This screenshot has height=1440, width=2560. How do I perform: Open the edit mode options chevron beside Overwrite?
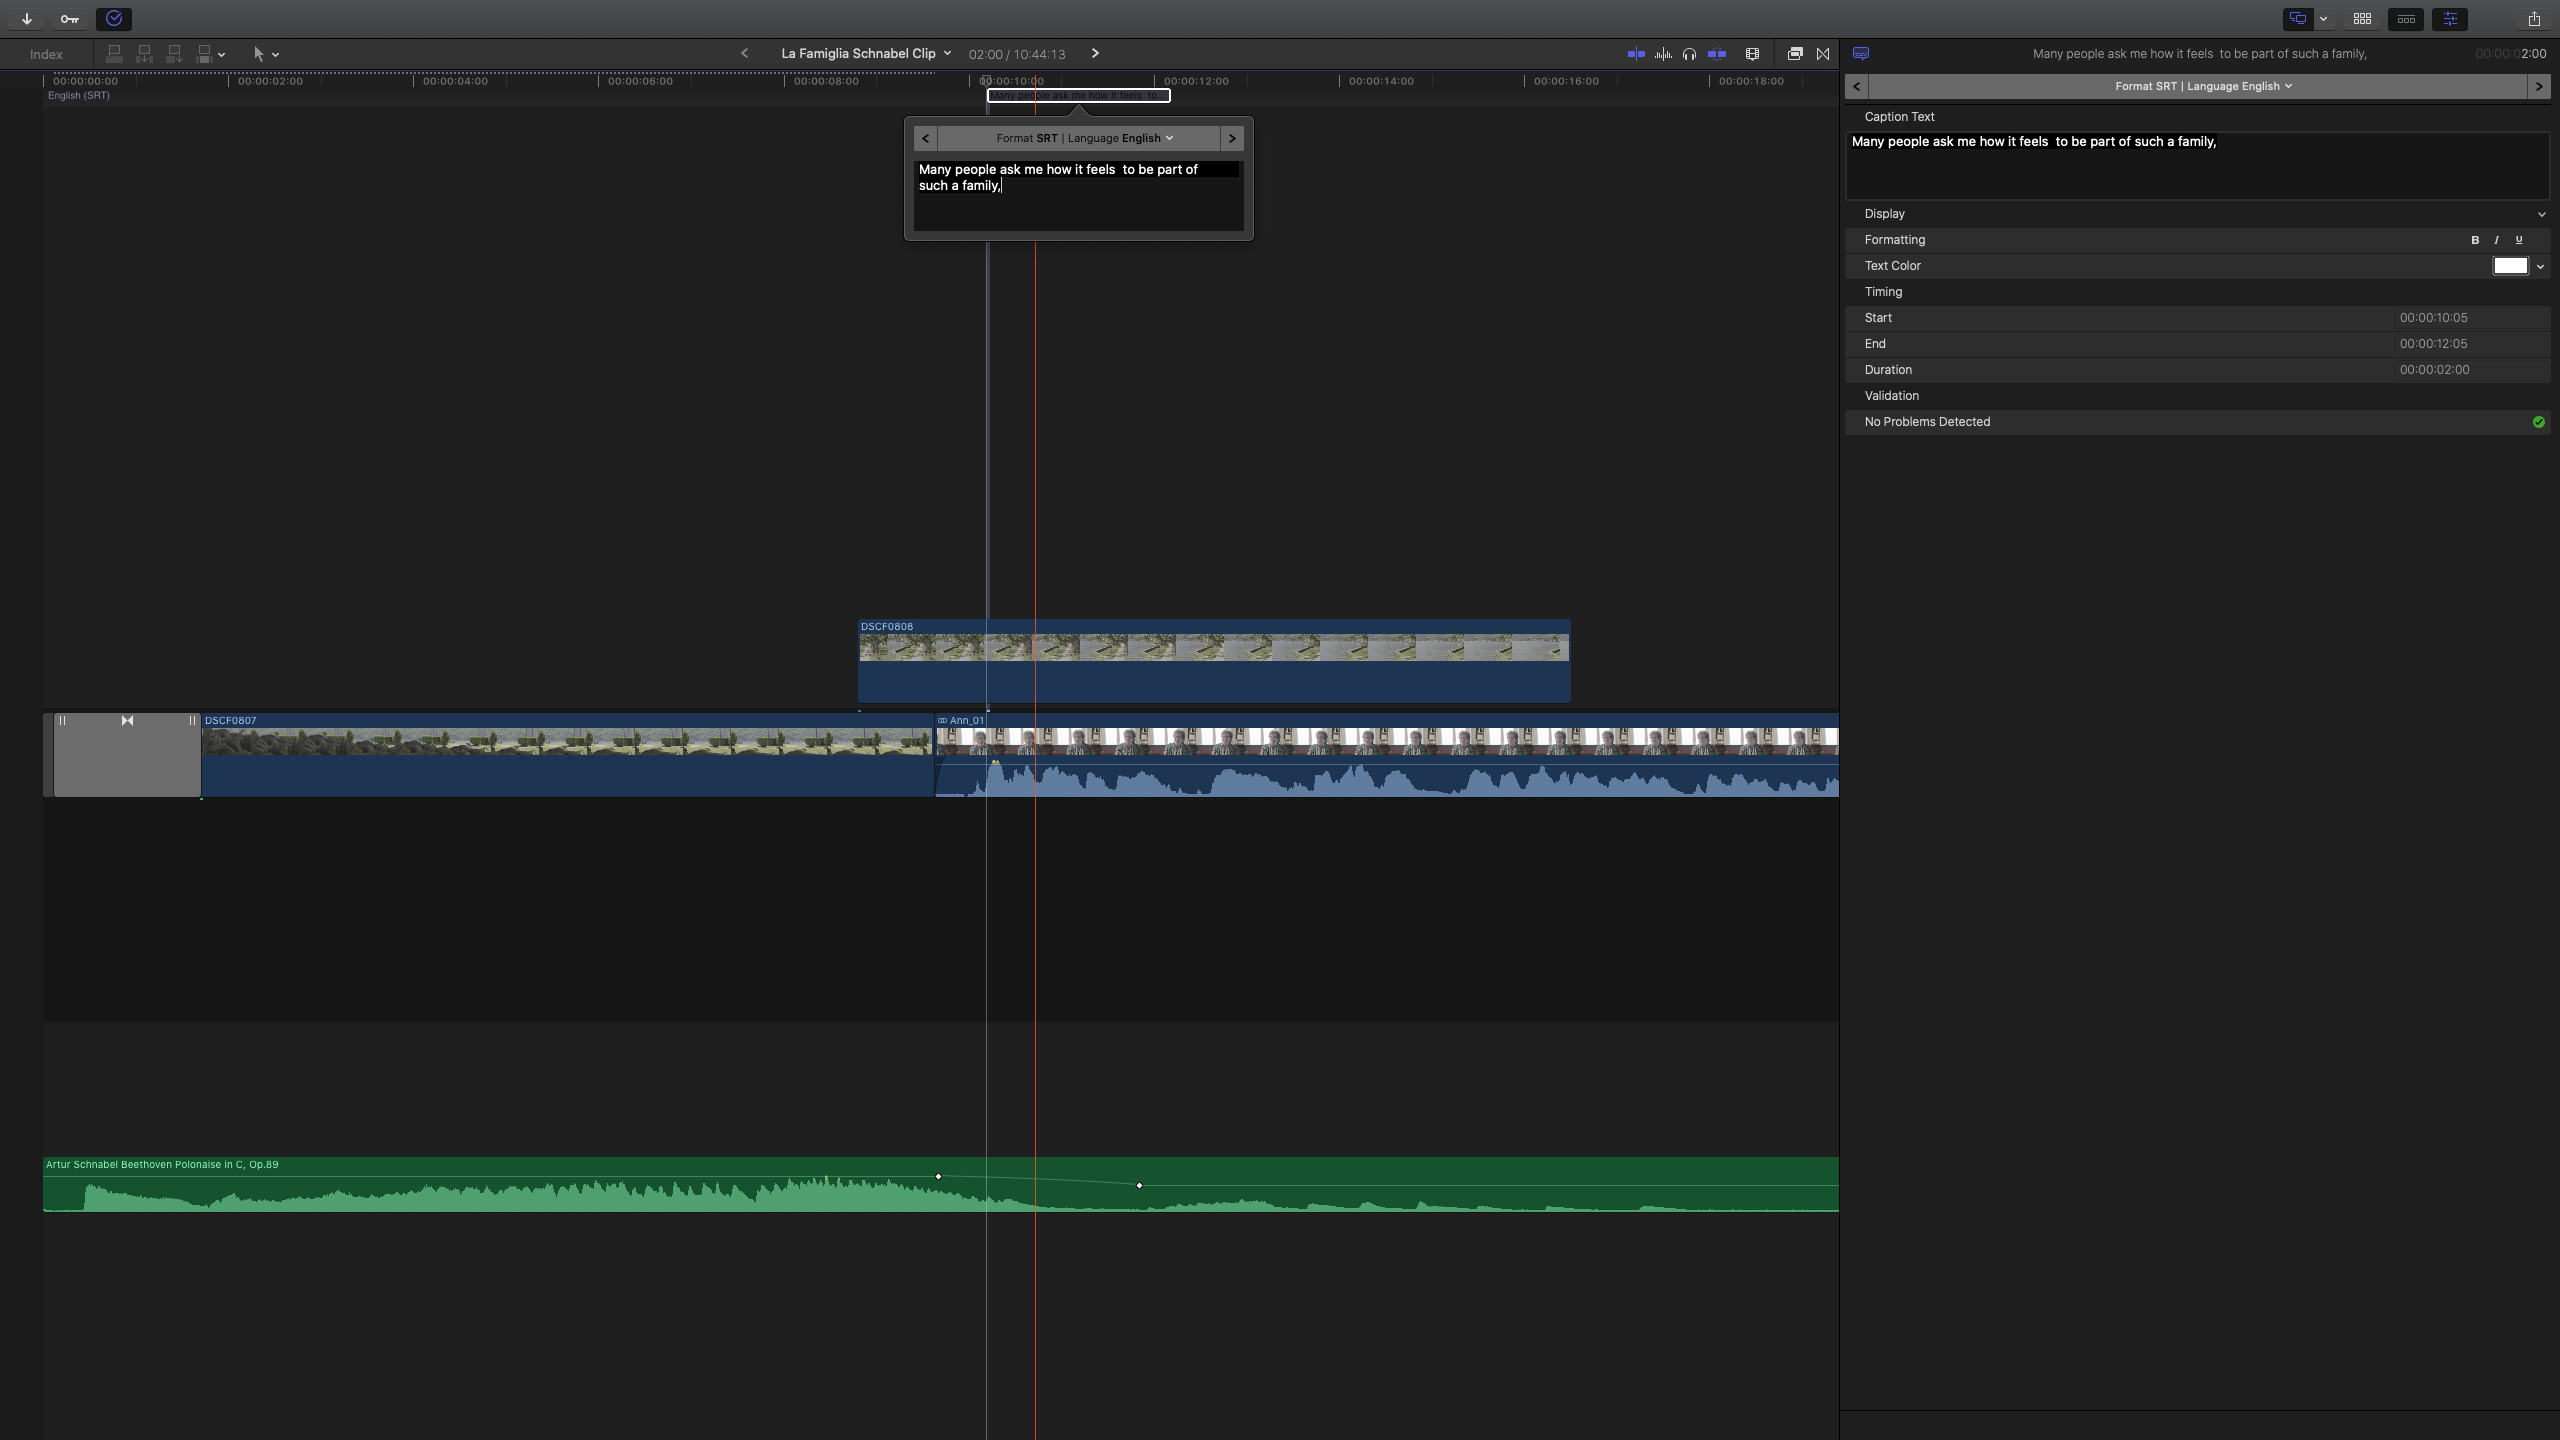coord(221,55)
